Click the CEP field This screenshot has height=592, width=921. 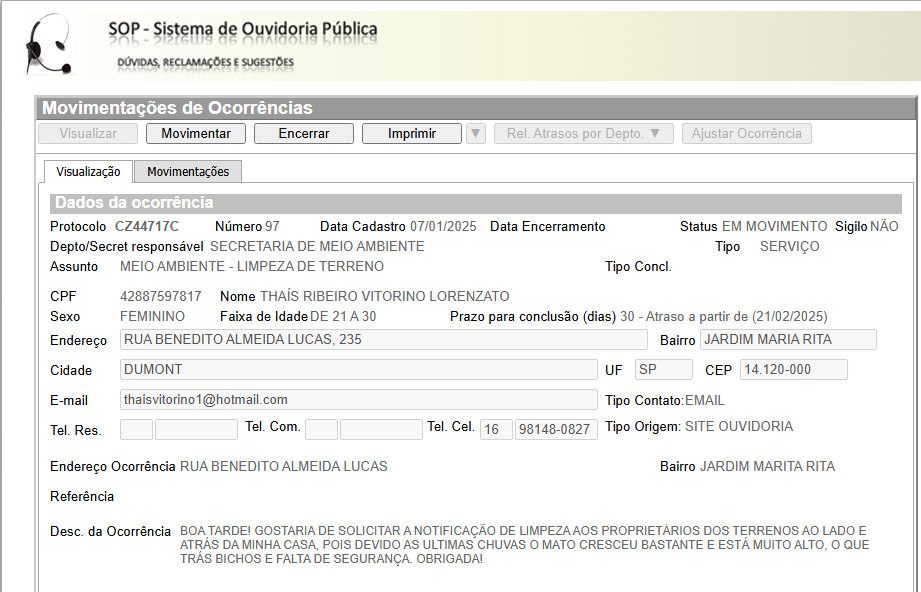793,370
